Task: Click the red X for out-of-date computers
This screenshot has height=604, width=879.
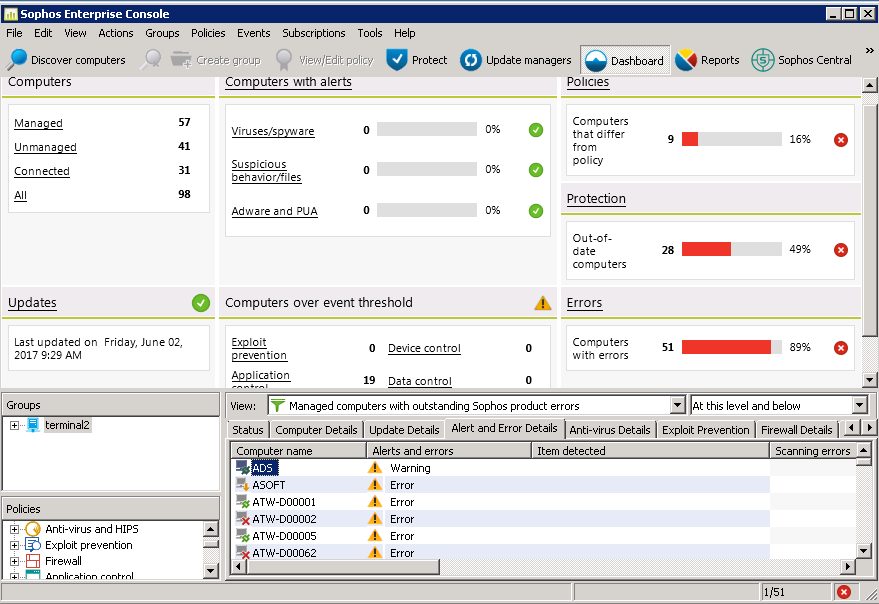Action: [x=840, y=250]
